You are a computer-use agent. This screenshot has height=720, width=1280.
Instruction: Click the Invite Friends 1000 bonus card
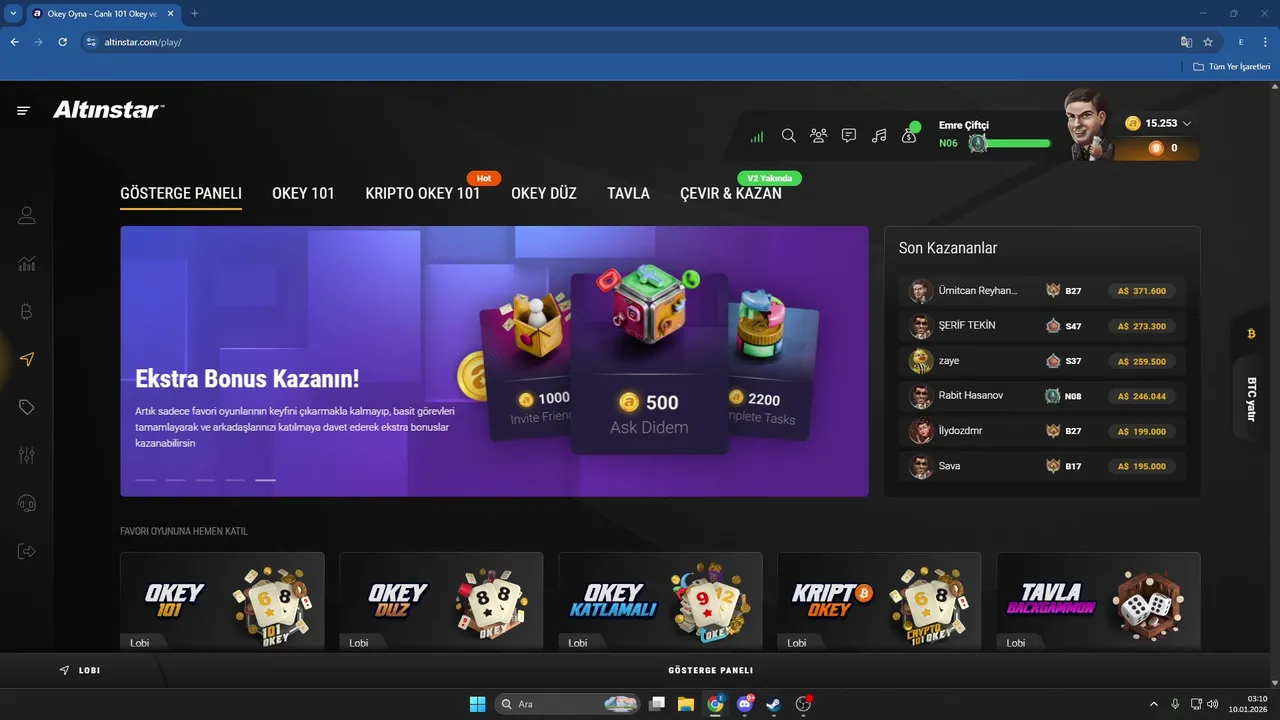point(525,372)
